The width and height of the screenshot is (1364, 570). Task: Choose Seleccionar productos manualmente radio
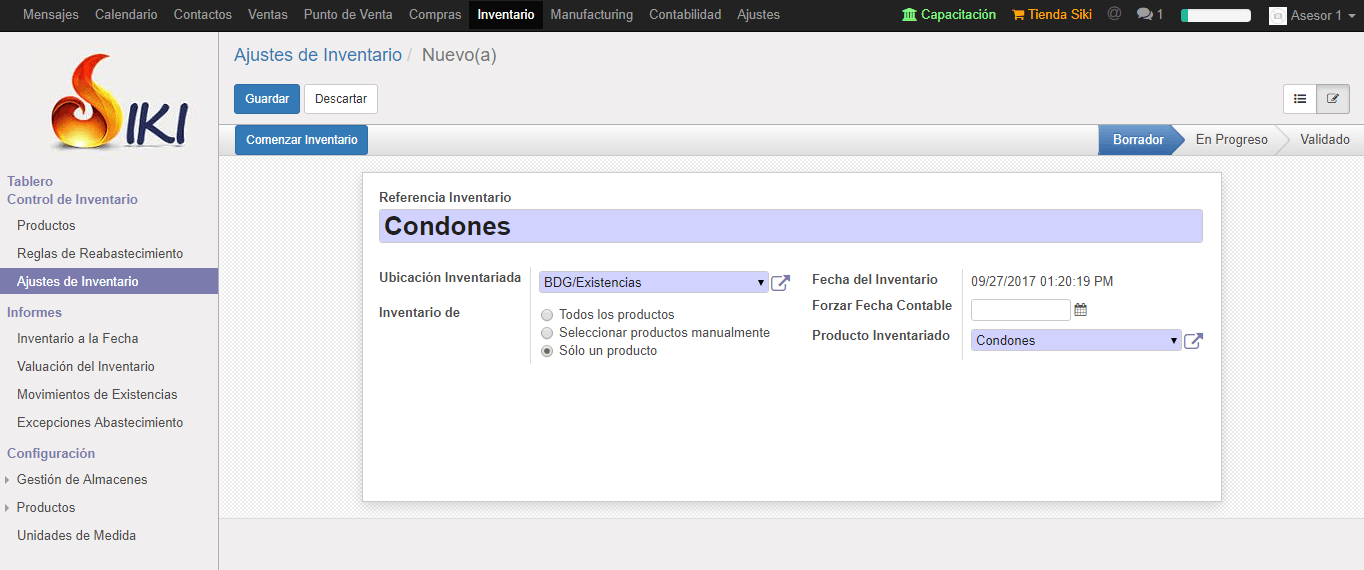(547, 333)
